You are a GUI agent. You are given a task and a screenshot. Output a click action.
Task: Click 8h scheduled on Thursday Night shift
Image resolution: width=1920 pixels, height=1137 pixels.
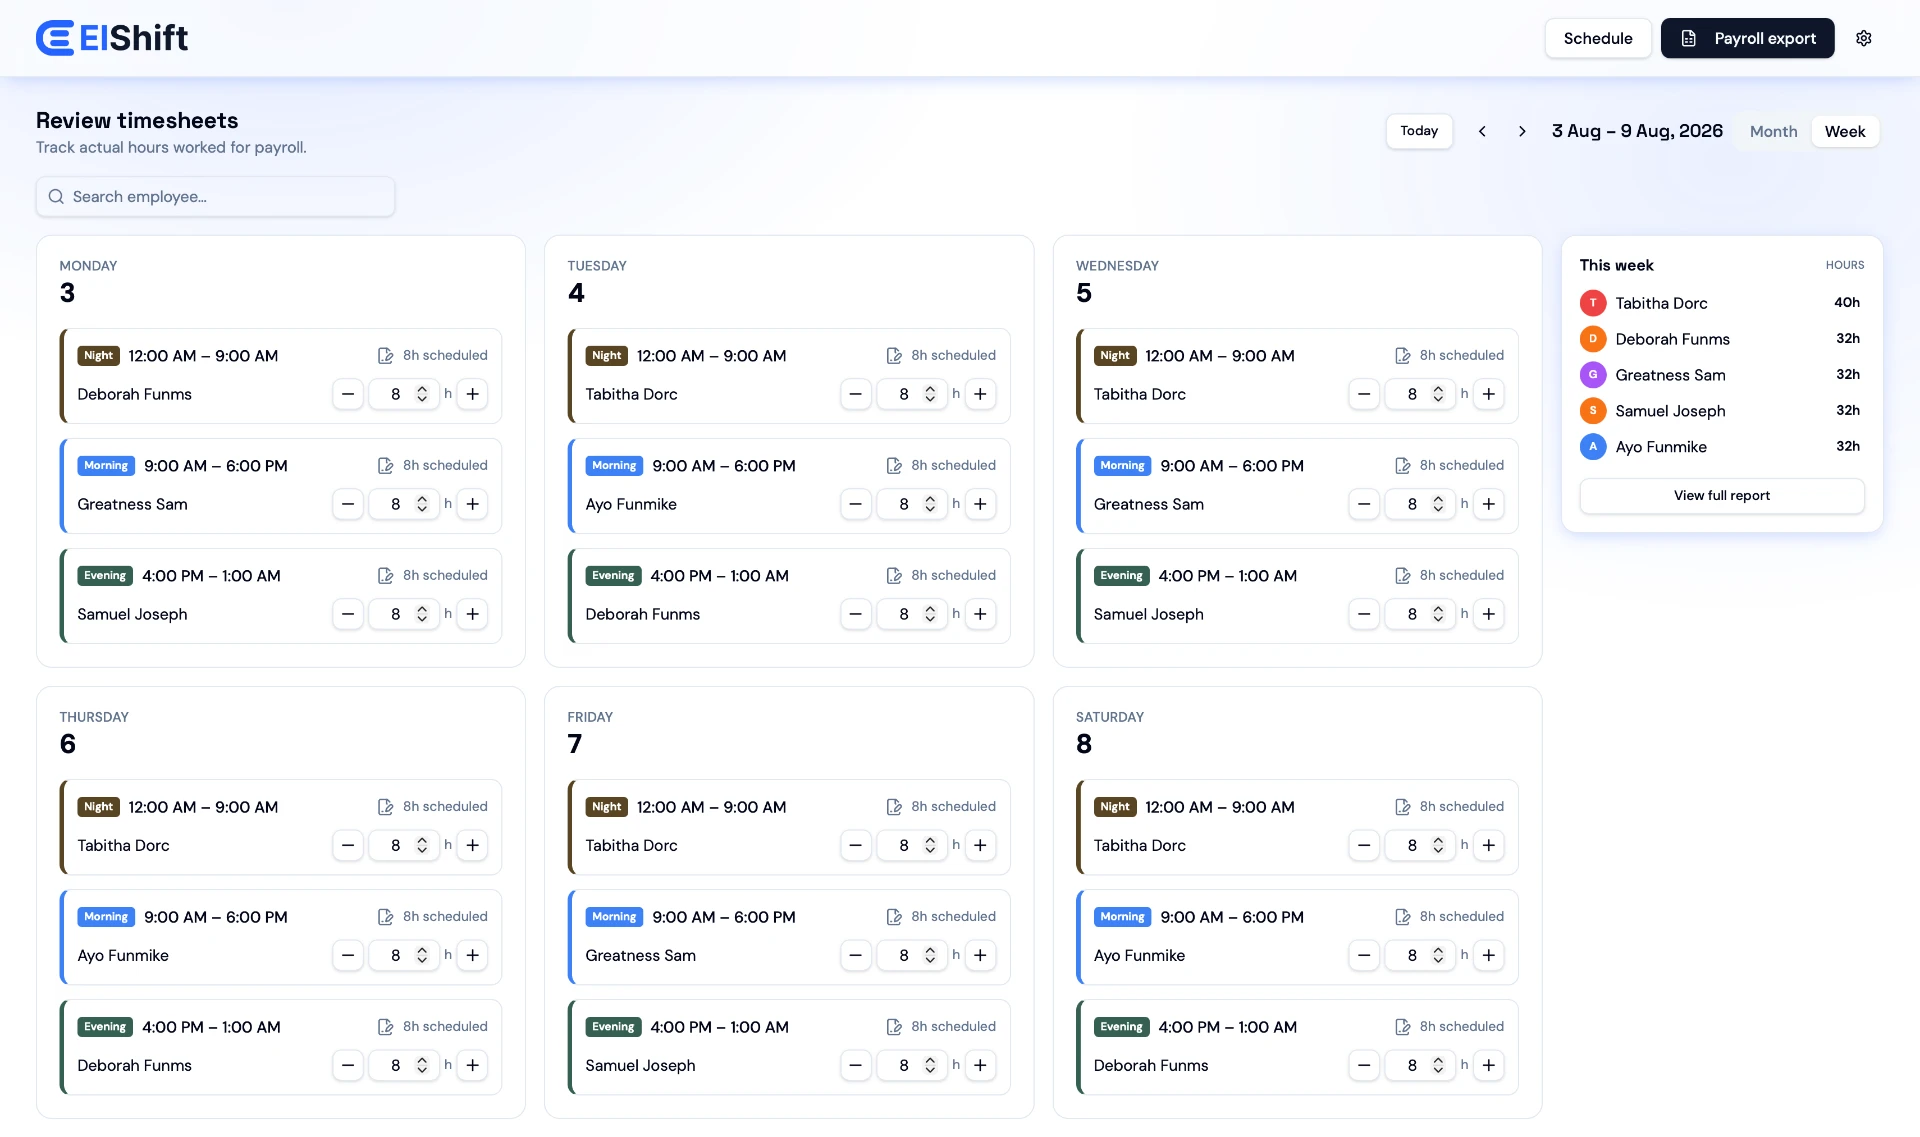[445, 806]
